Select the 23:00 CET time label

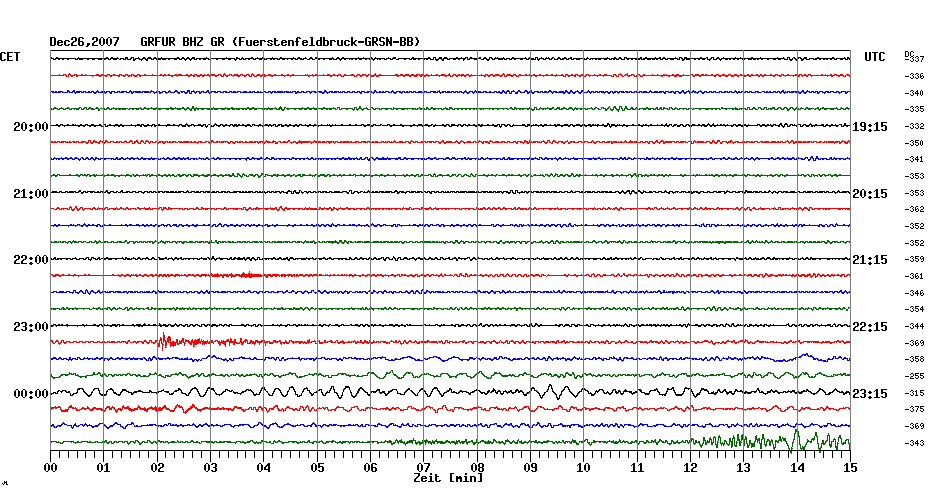[31, 327]
